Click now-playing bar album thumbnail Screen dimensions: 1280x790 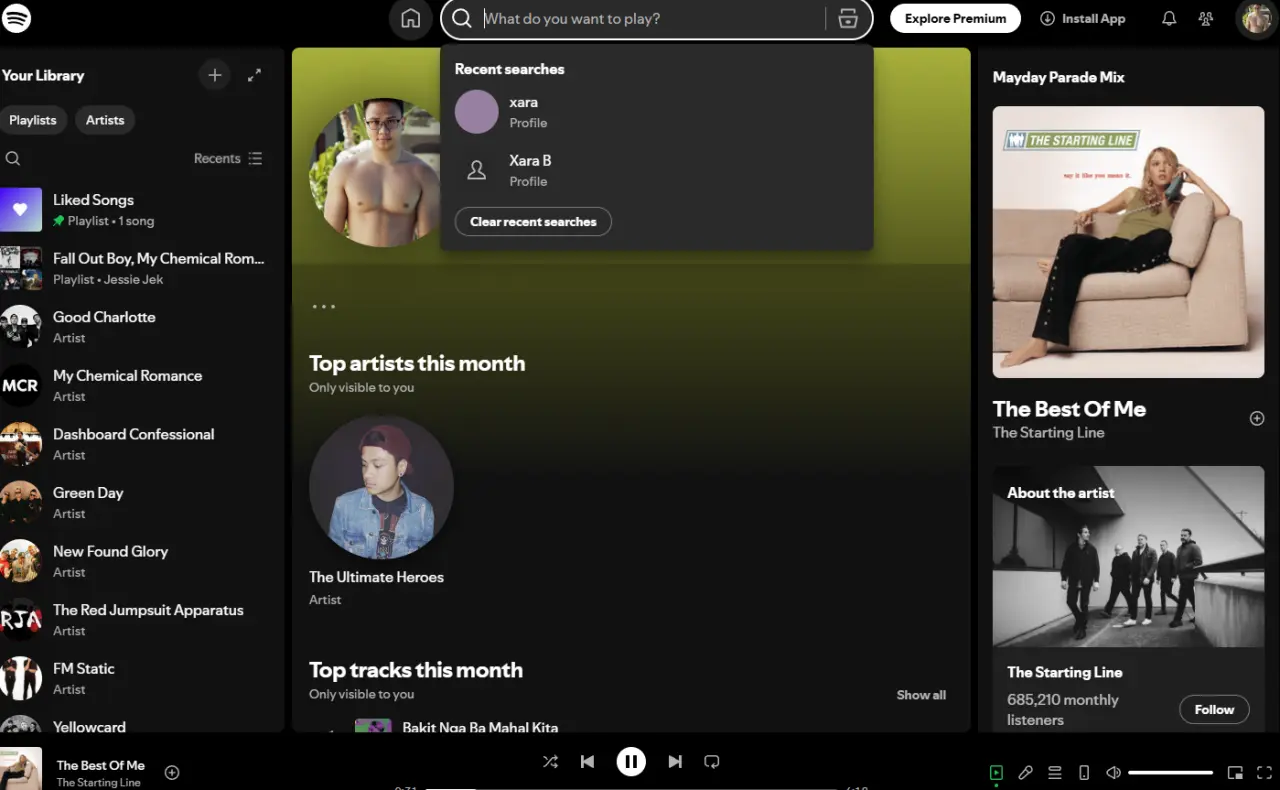pos(21,768)
